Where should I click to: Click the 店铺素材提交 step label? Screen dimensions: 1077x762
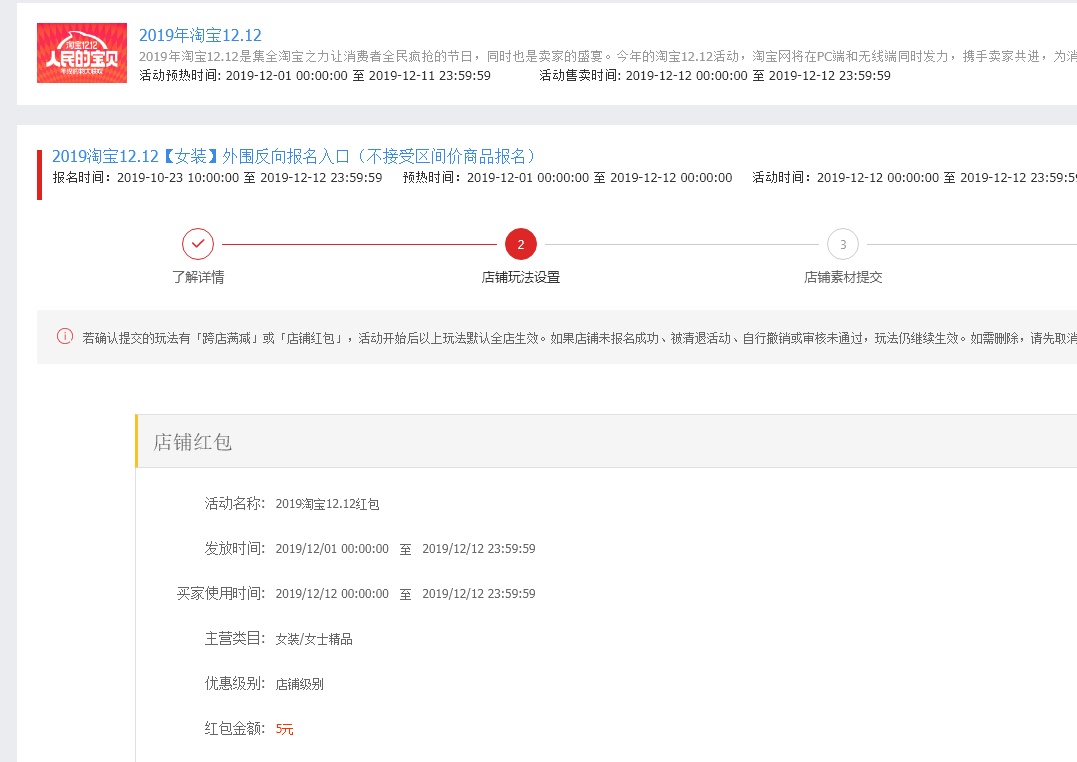[843, 277]
